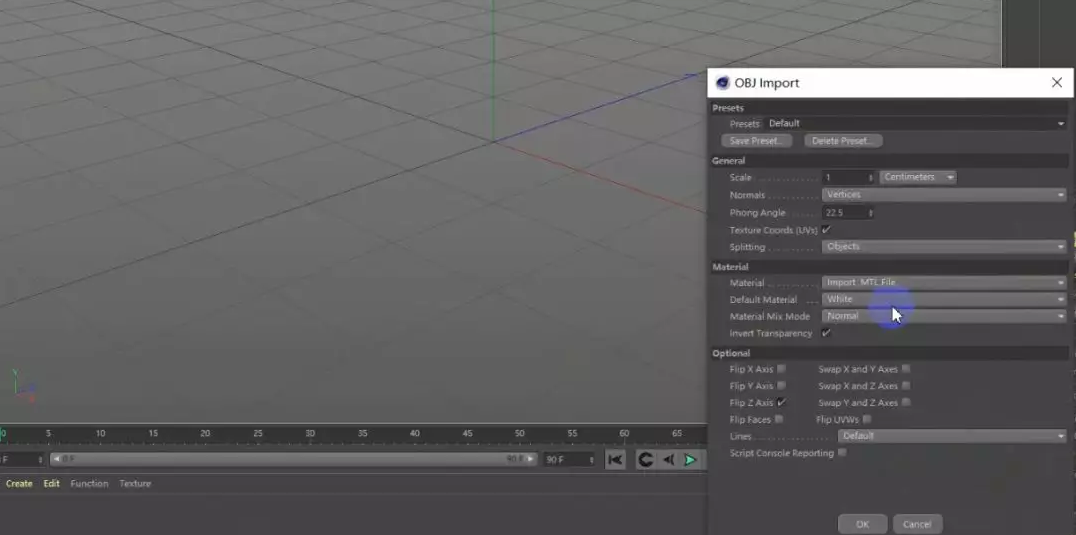Uncheck Flip Z Axis
1076x535 pixels.
click(781, 403)
